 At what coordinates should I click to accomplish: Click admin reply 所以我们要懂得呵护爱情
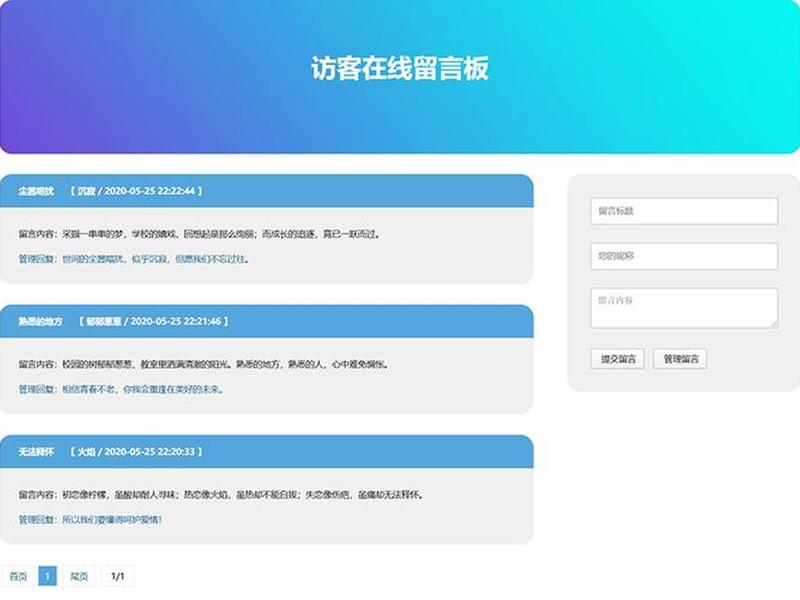point(112,520)
